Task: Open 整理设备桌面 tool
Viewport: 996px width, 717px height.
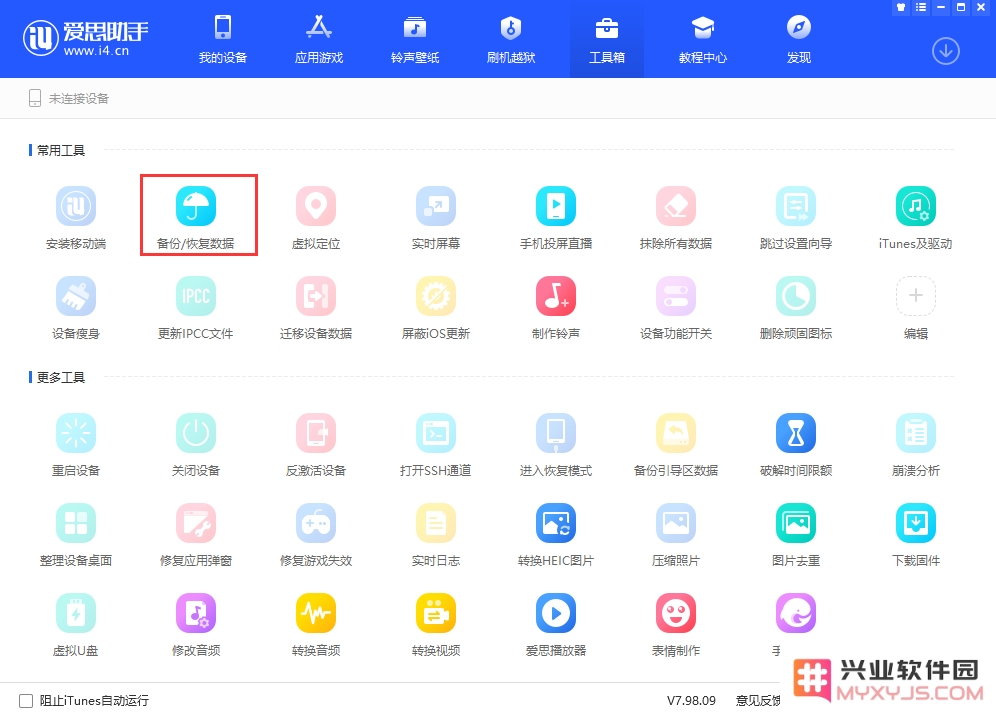Action: pos(76,535)
